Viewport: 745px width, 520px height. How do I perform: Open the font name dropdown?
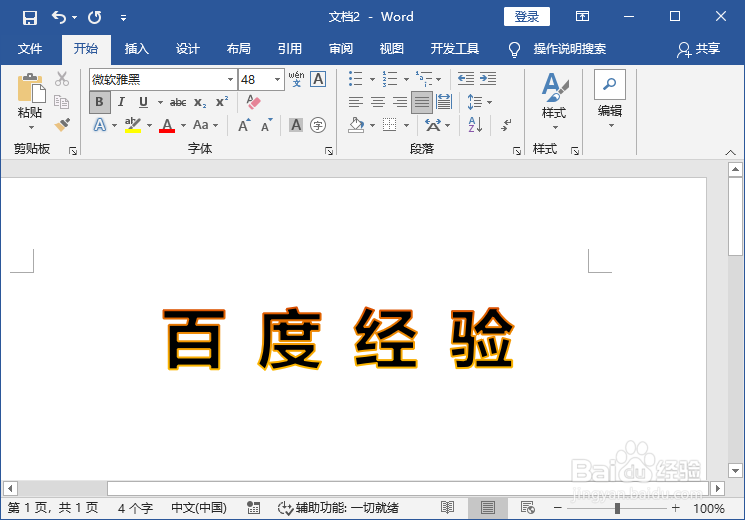tap(230, 79)
